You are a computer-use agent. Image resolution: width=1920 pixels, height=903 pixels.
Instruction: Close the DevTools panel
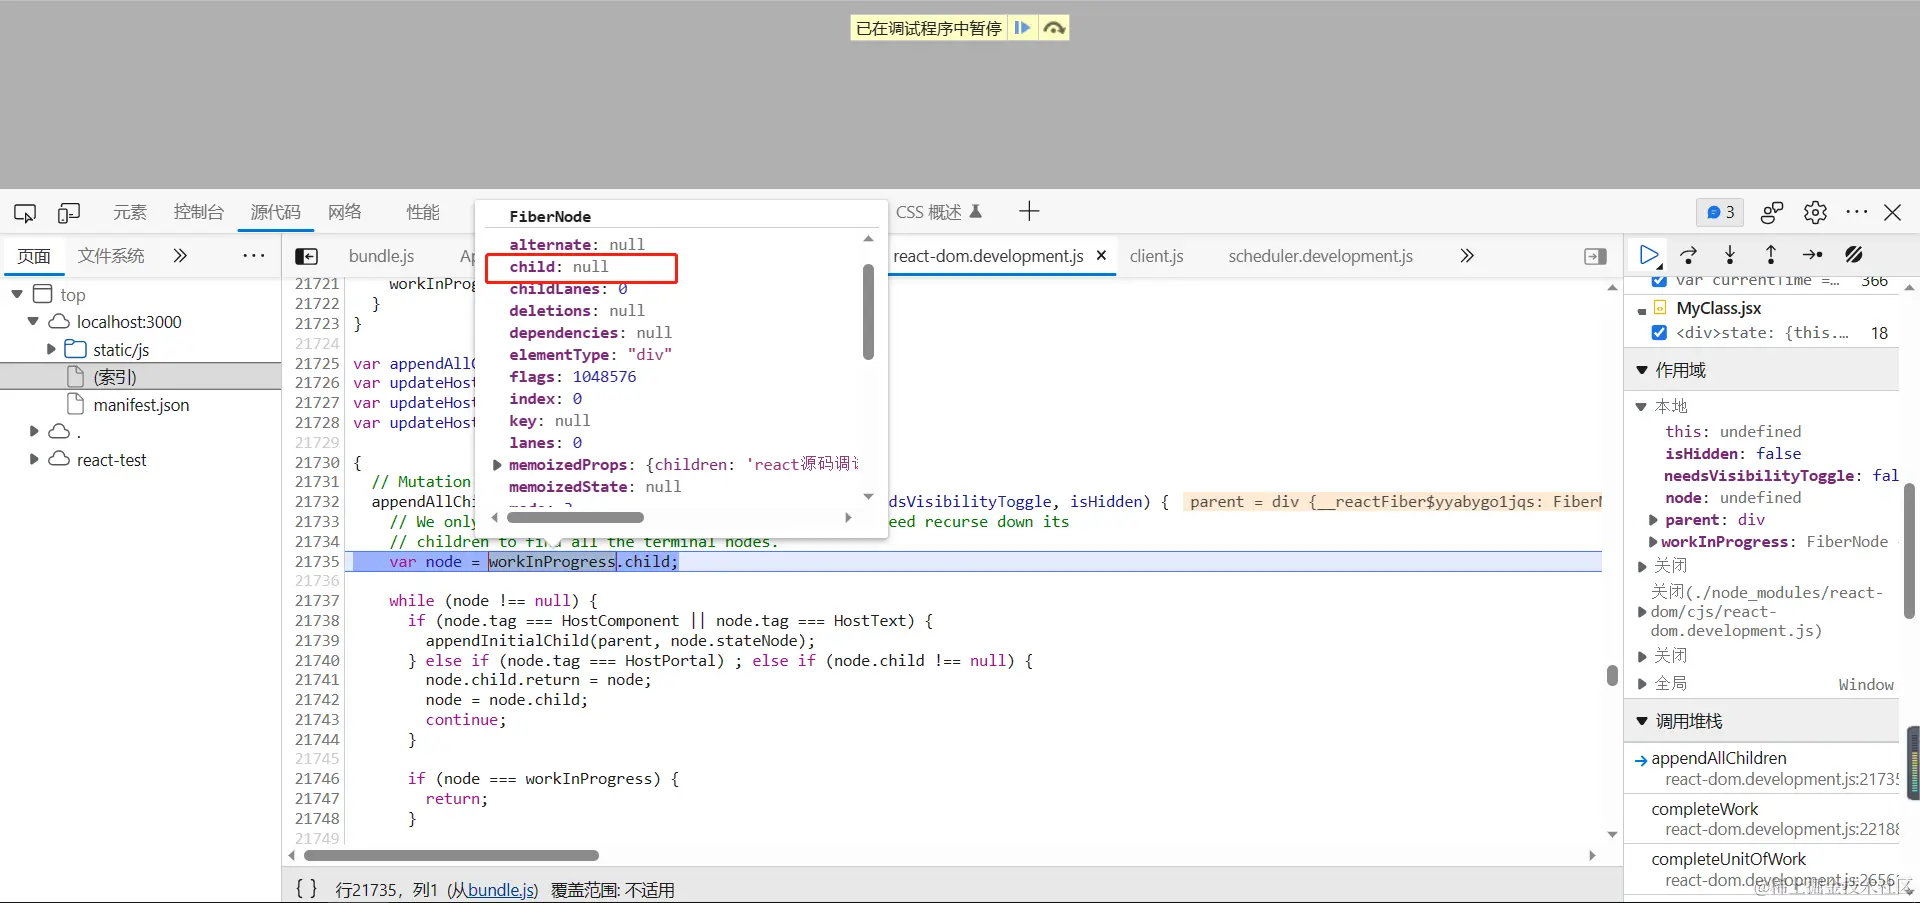tap(1893, 212)
